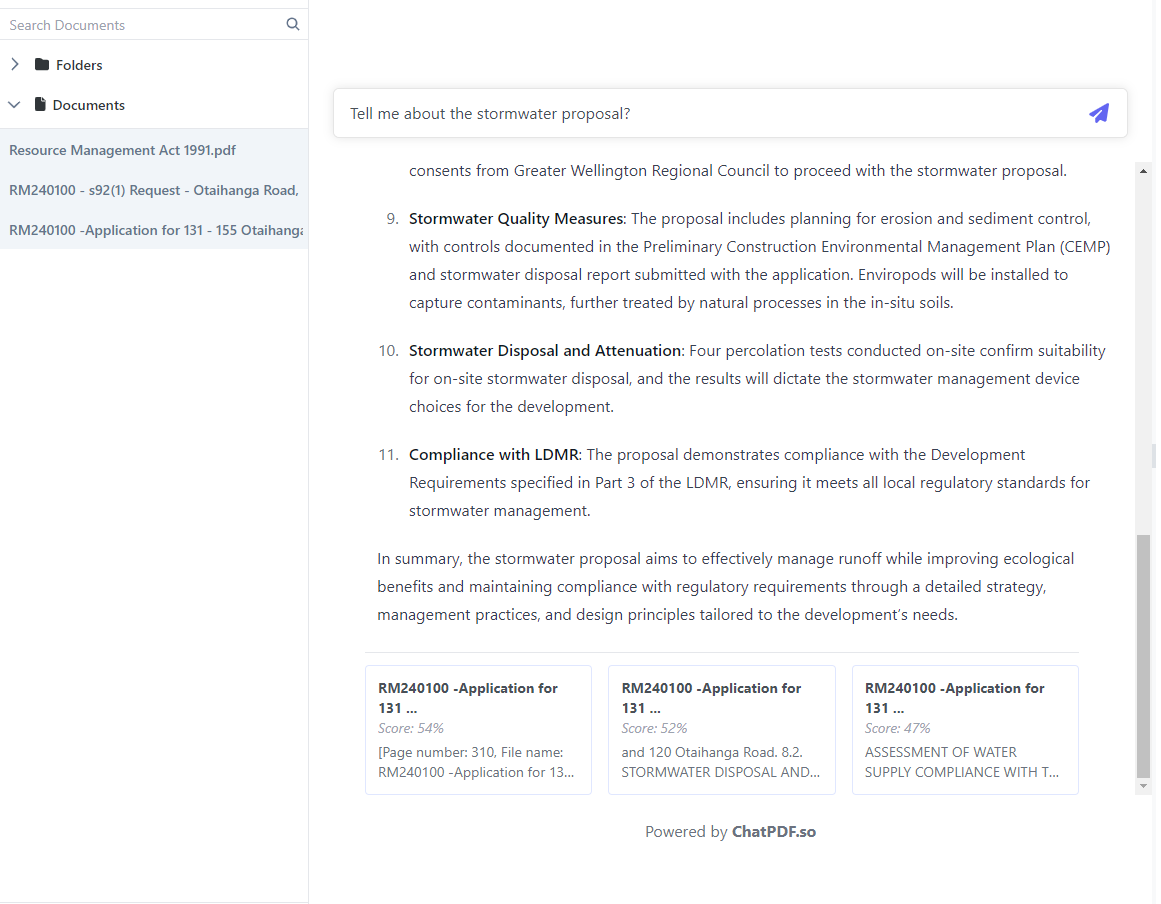Click the file icon beside Documents
Viewport: 1161px width, 904px height.
click(40, 104)
